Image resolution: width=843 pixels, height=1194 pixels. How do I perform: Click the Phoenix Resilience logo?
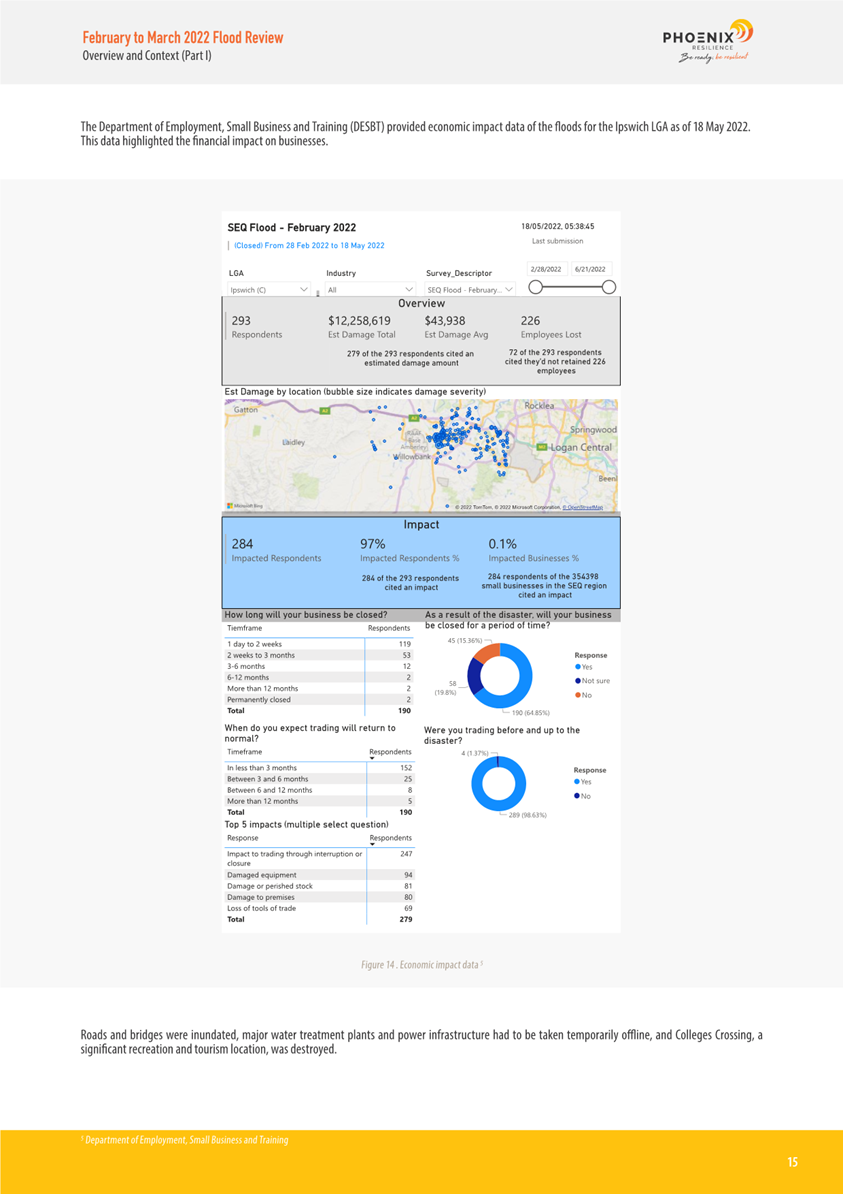(706, 41)
